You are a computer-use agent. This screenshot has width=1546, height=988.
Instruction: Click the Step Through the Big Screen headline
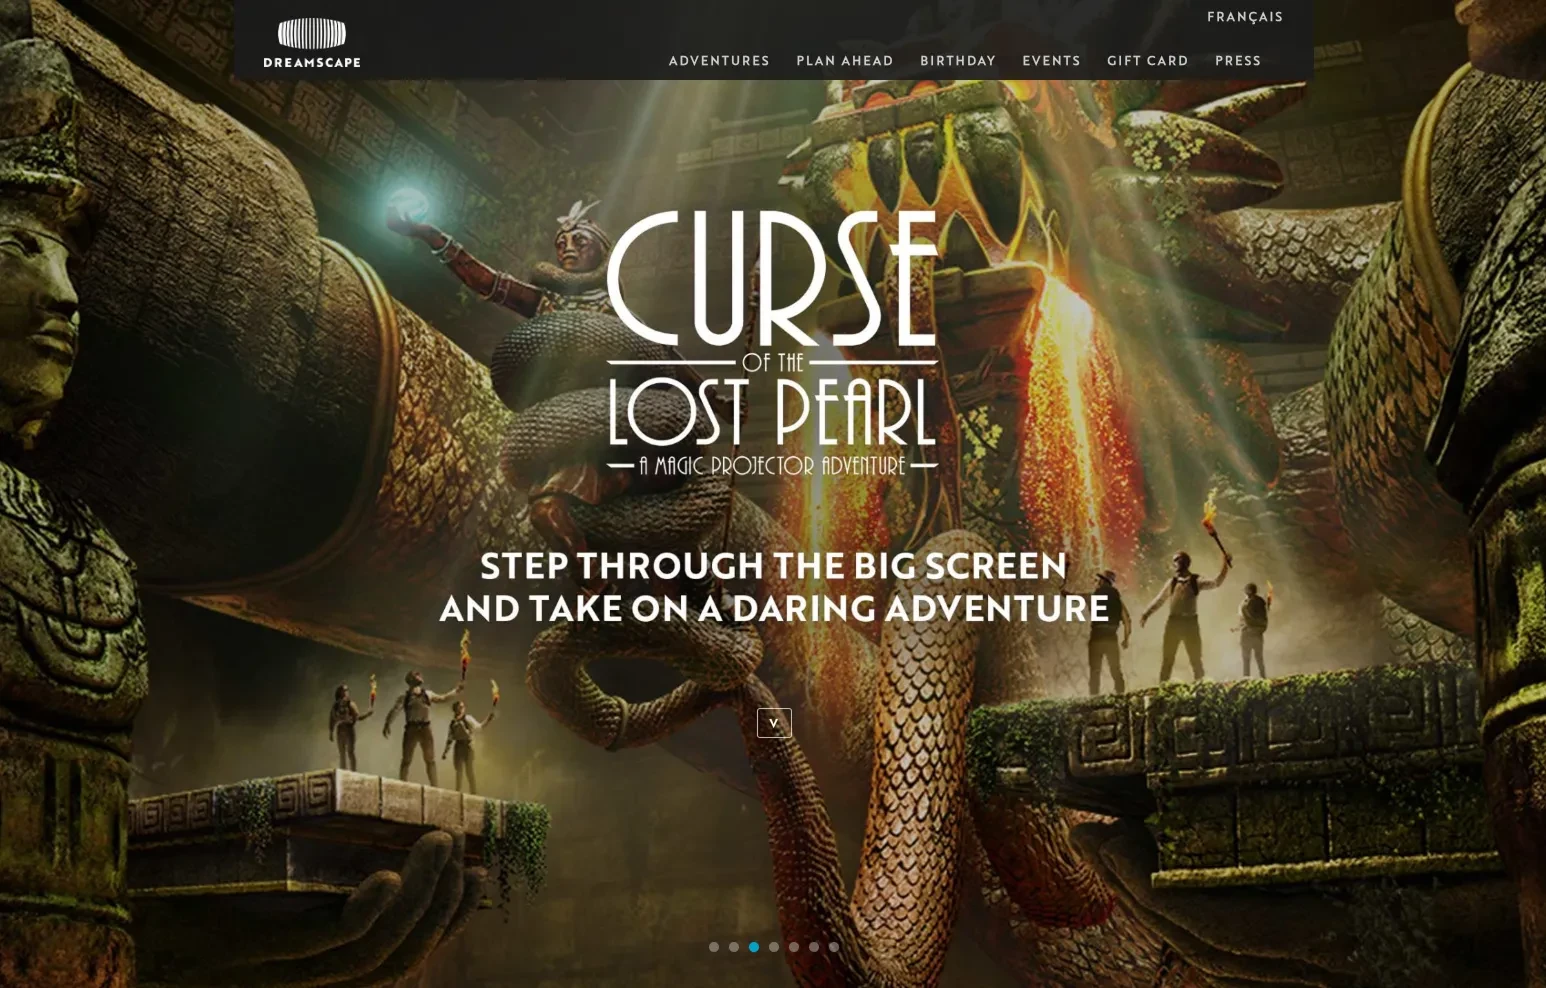(774, 587)
